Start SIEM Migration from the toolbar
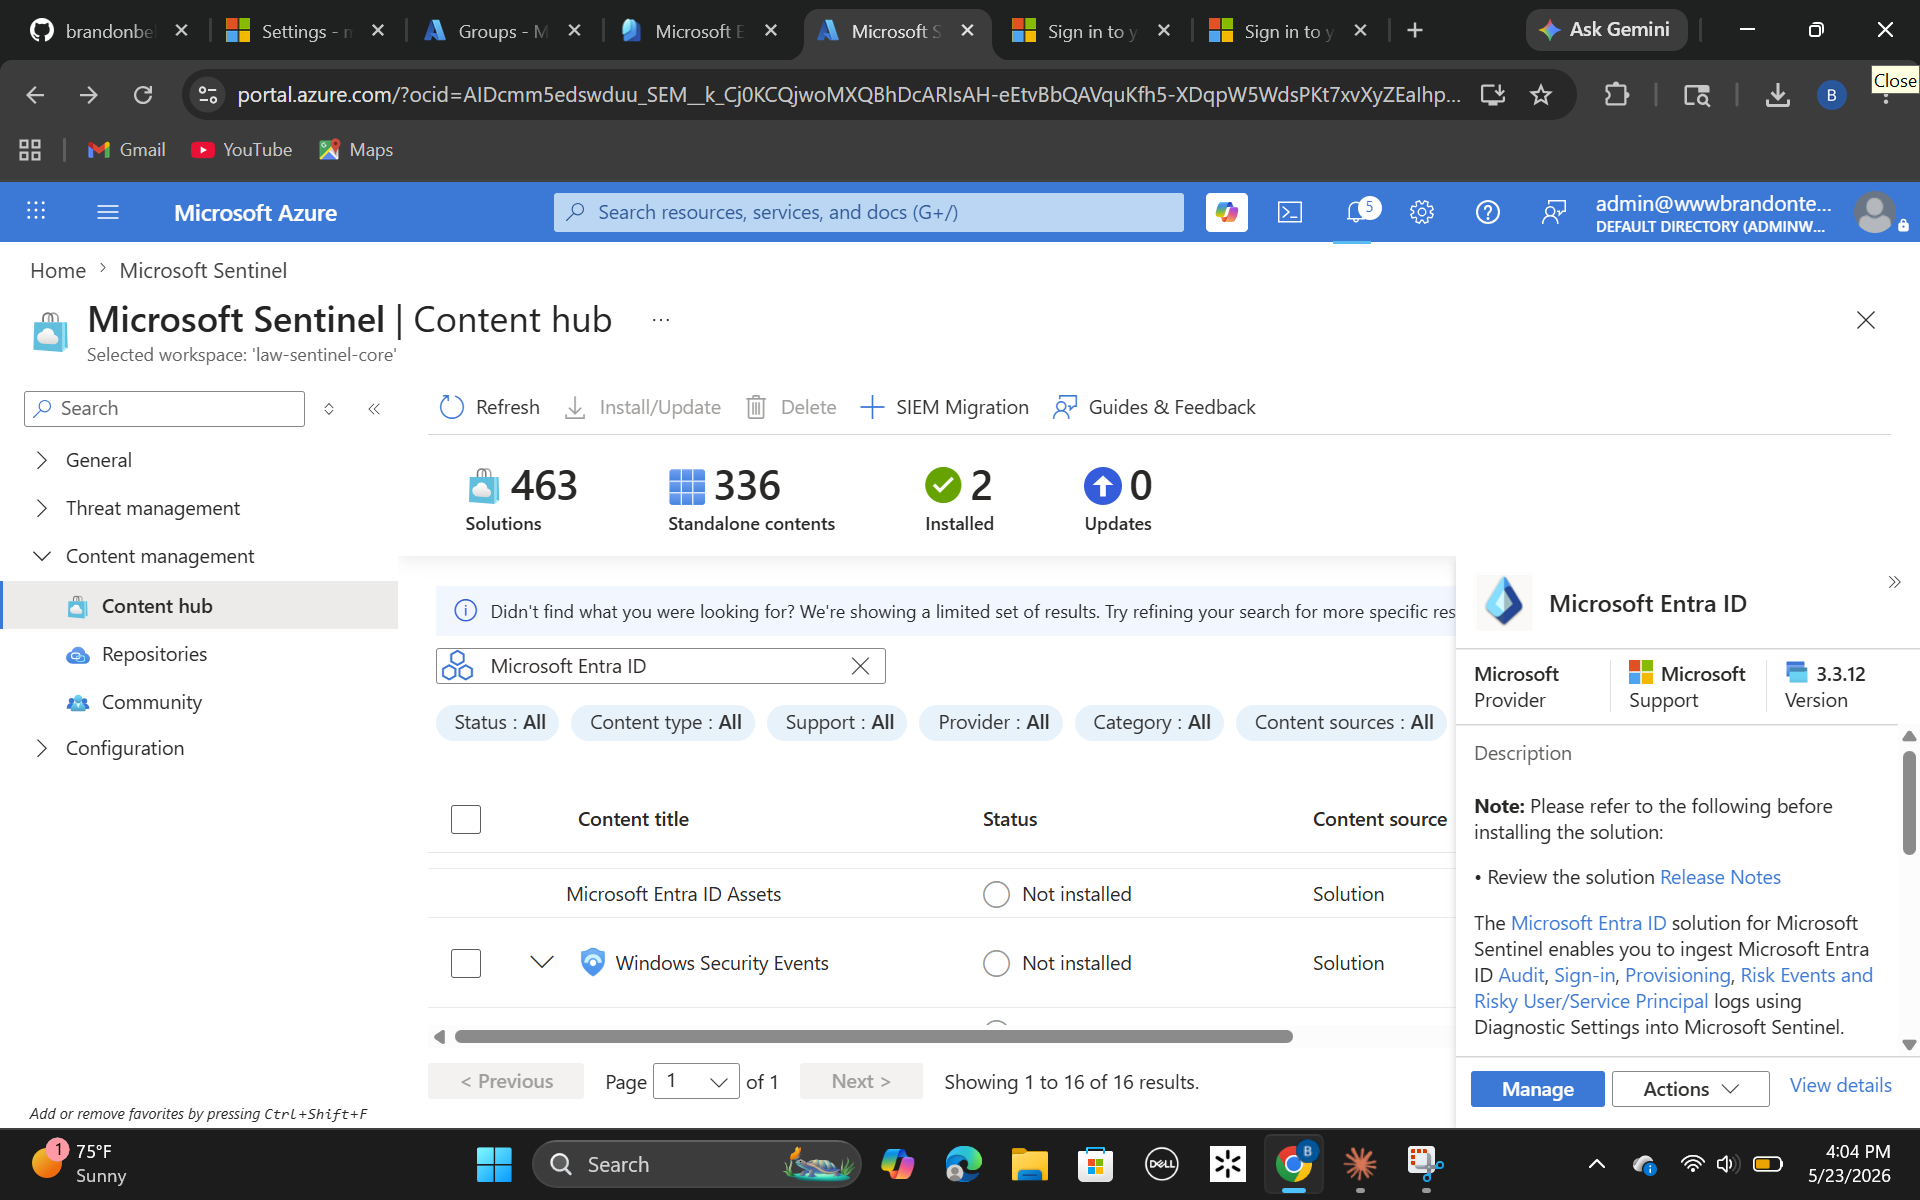 [944, 407]
